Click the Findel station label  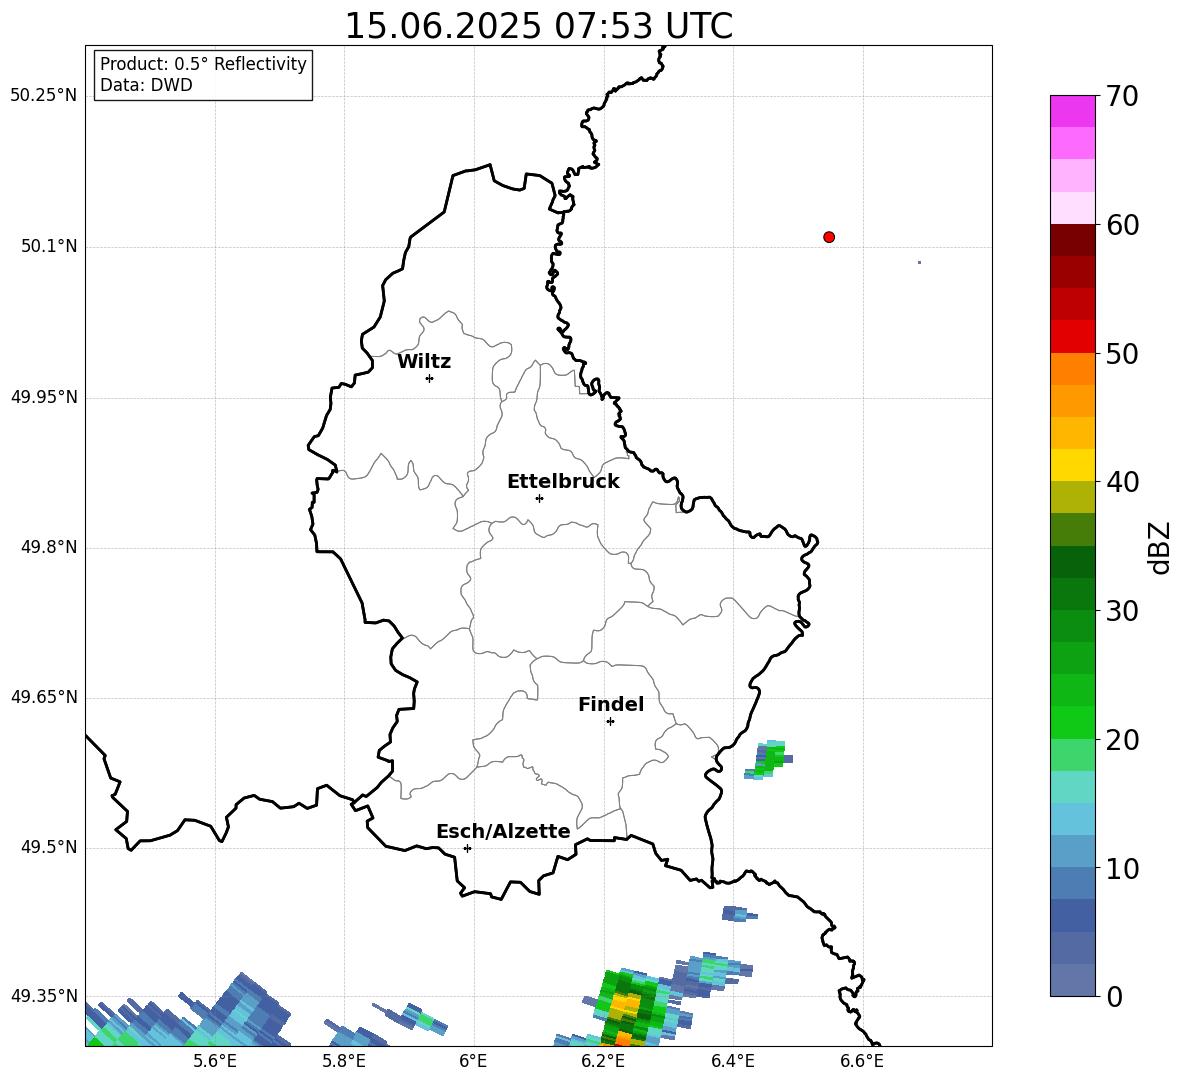pos(611,704)
